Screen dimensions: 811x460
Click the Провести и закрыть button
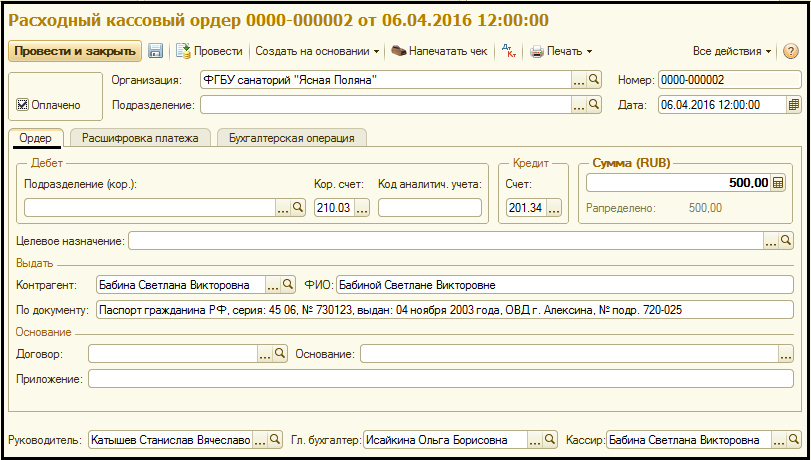[x=75, y=51]
